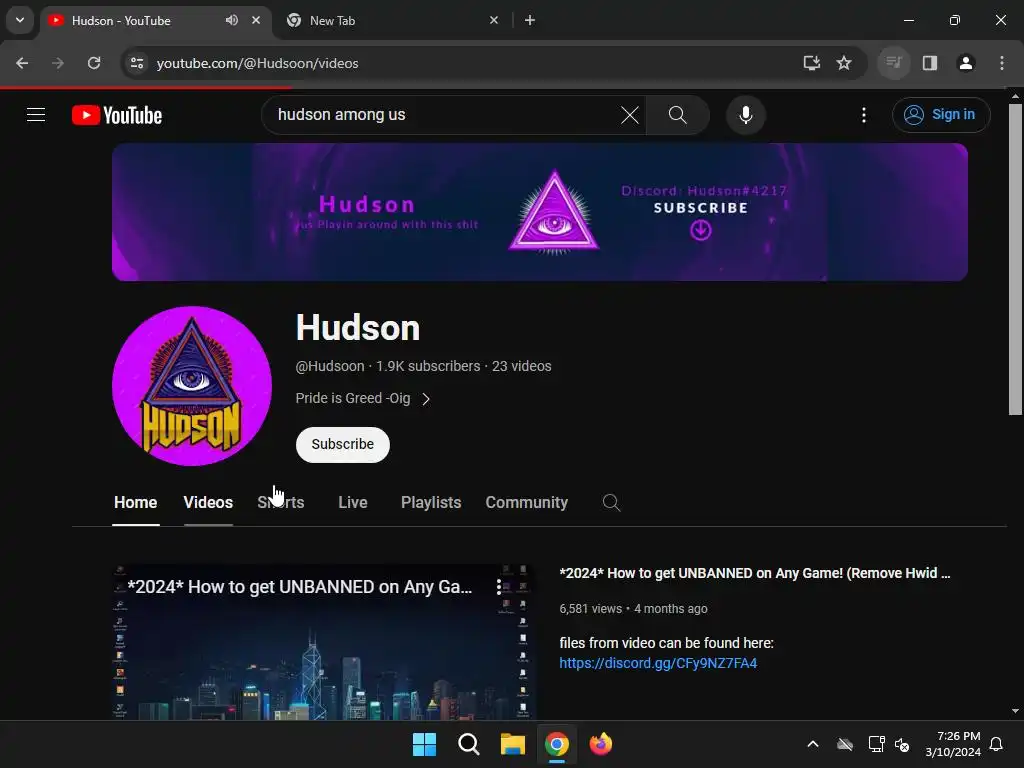Open the channel Playlists tab

coord(431,502)
